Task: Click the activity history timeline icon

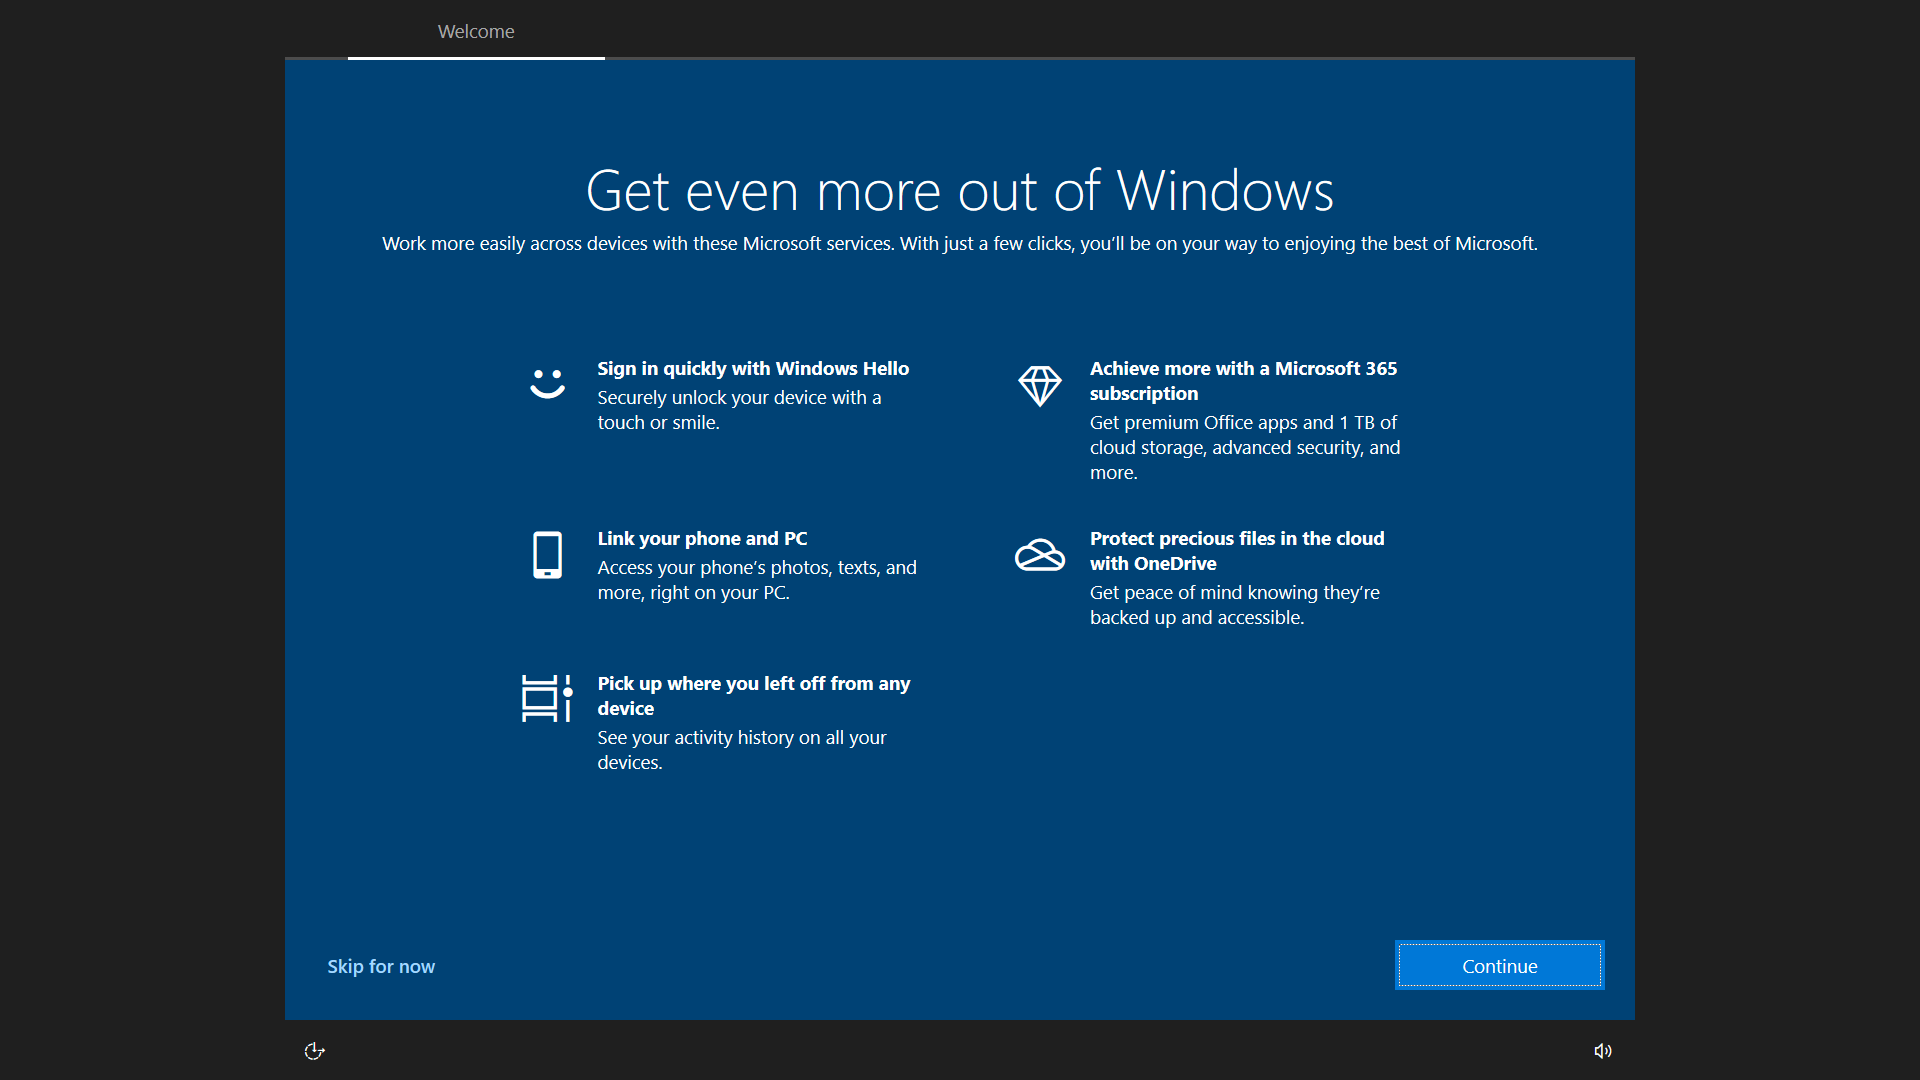Action: click(x=546, y=698)
